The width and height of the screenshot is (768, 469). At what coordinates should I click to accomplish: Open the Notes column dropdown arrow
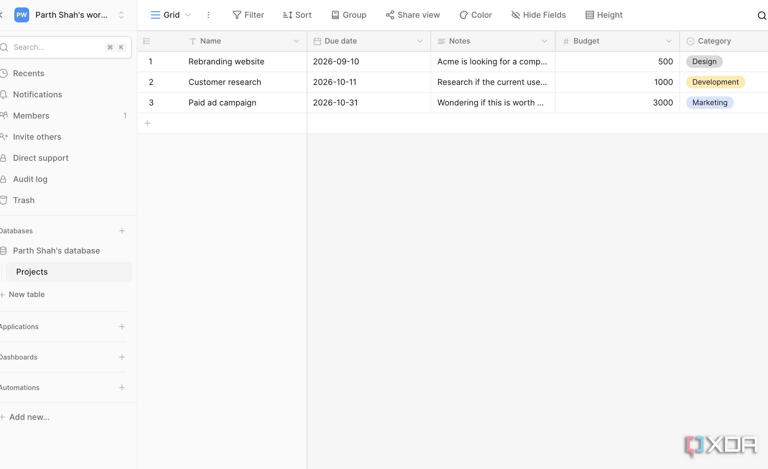pyautogui.click(x=544, y=41)
